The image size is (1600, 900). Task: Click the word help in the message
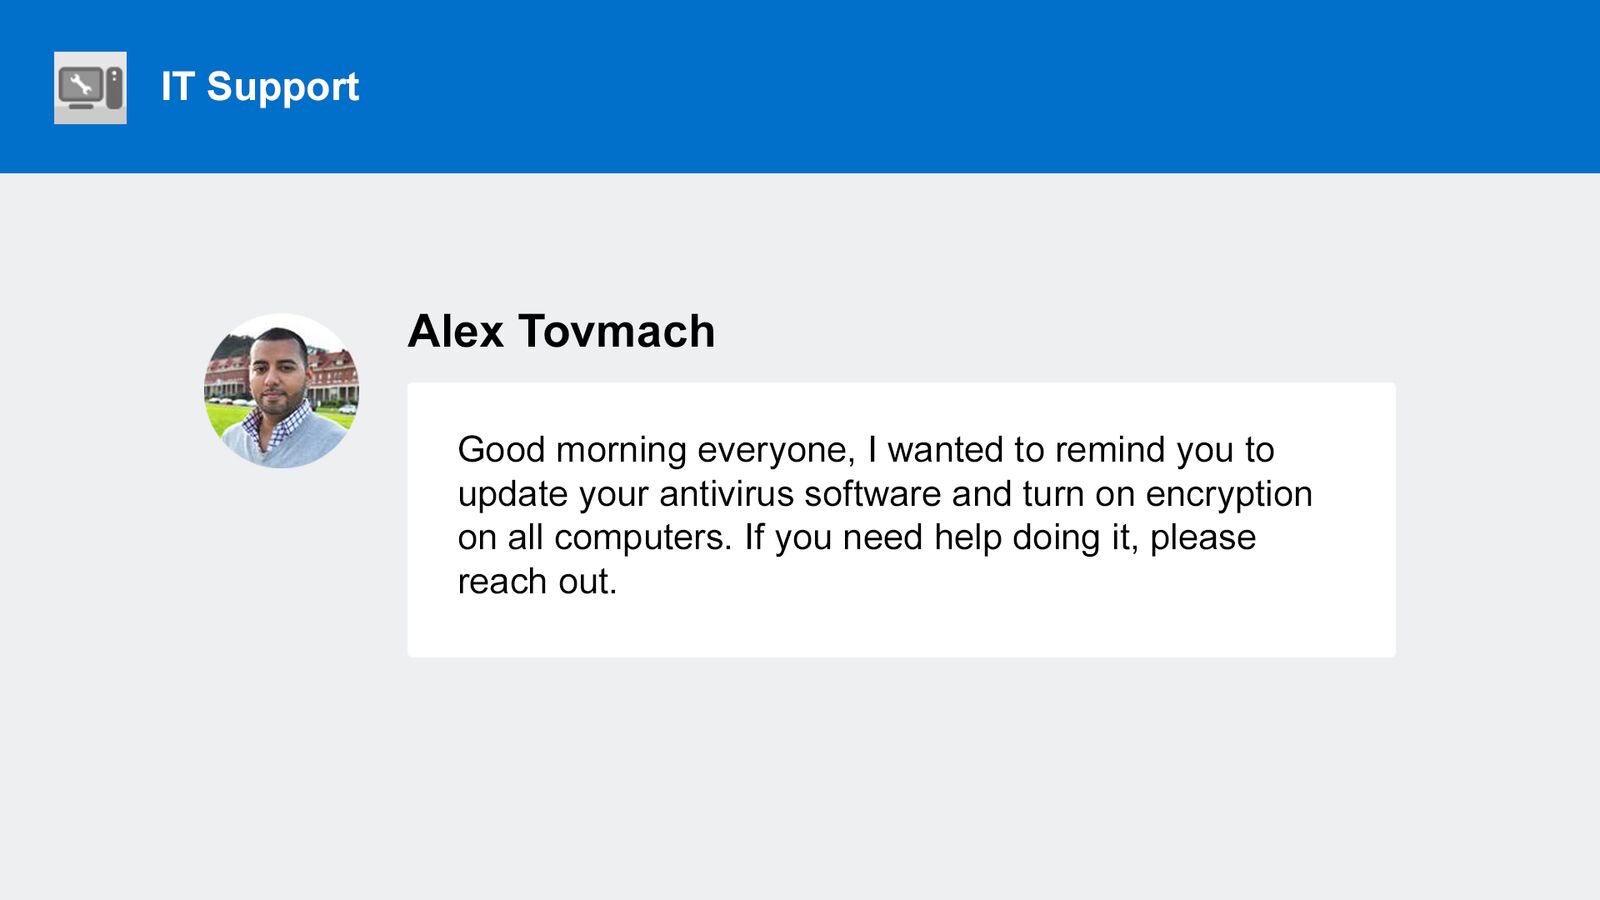click(967, 539)
